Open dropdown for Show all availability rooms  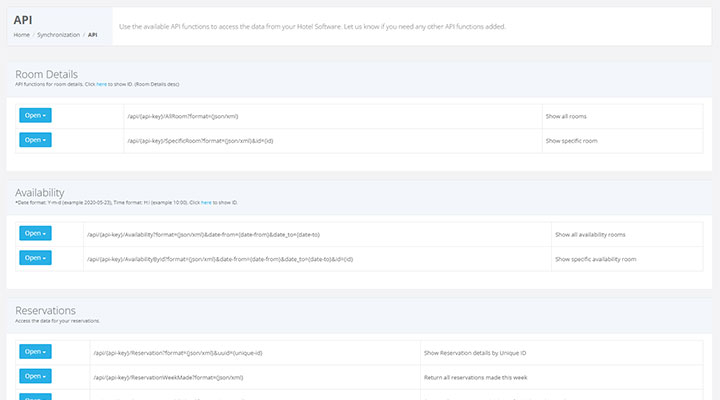[35, 233]
